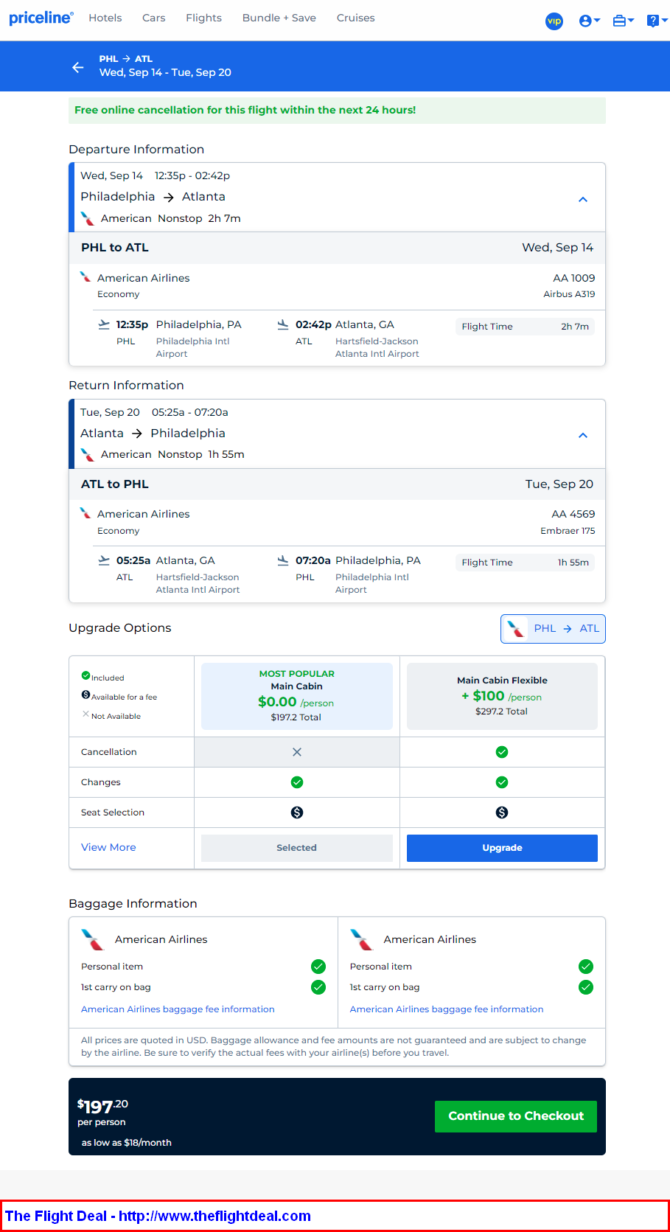Click the Selected button for Main Cabin
This screenshot has width=670, height=1232.
coord(297,848)
